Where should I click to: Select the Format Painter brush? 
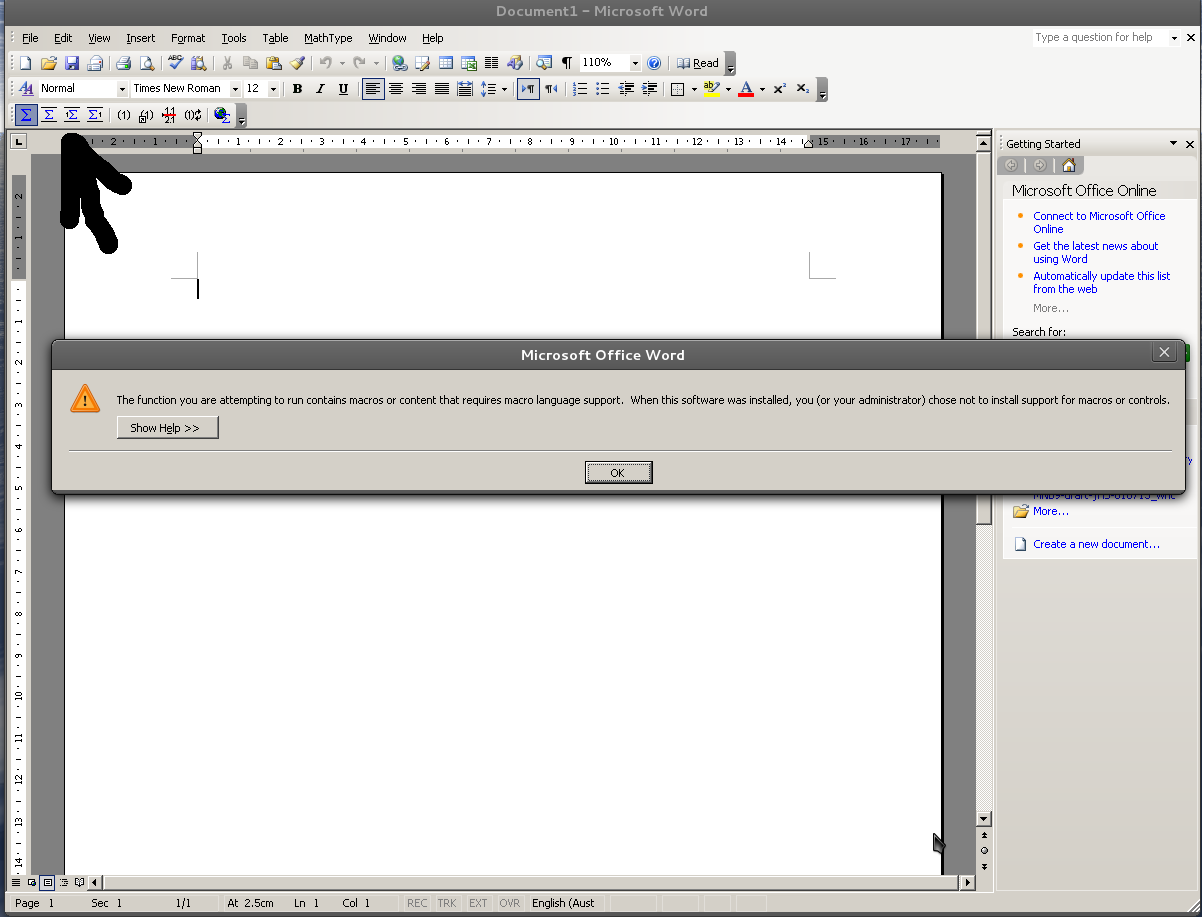[297, 63]
